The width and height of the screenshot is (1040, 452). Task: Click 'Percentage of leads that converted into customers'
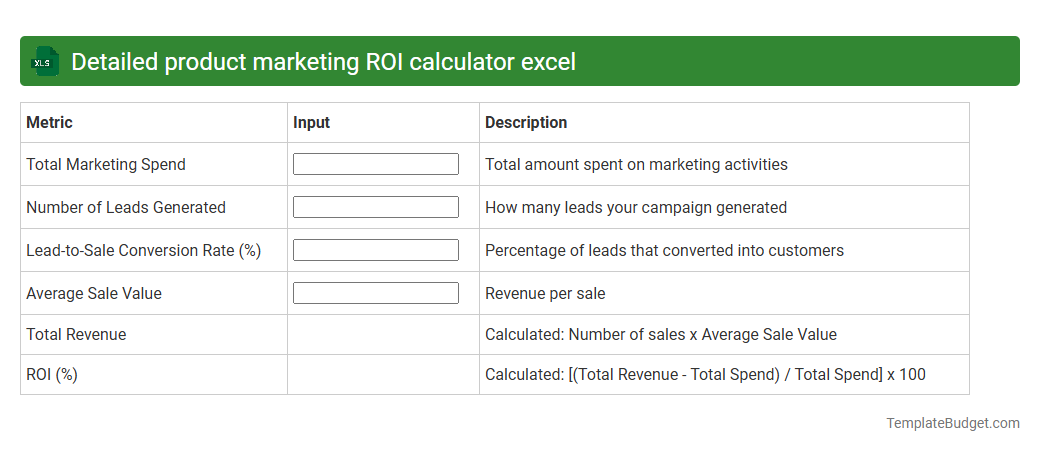(x=665, y=251)
